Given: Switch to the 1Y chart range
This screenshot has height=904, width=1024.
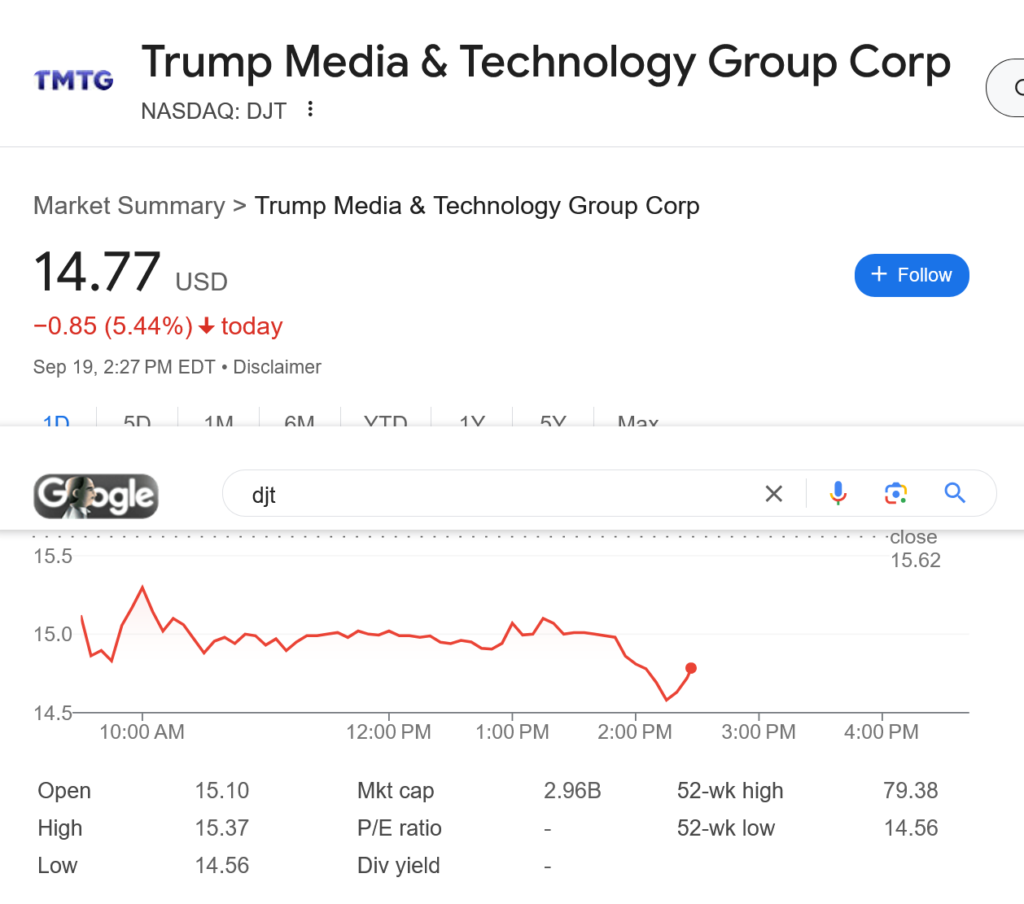Looking at the screenshot, I should pyautogui.click(x=471, y=421).
